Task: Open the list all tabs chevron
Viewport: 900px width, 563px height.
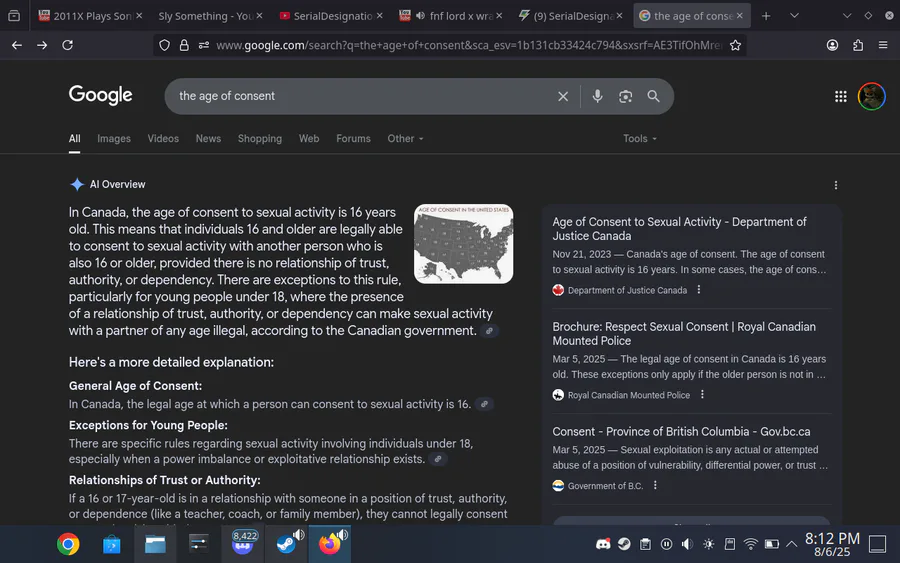Action: coord(794,16)
